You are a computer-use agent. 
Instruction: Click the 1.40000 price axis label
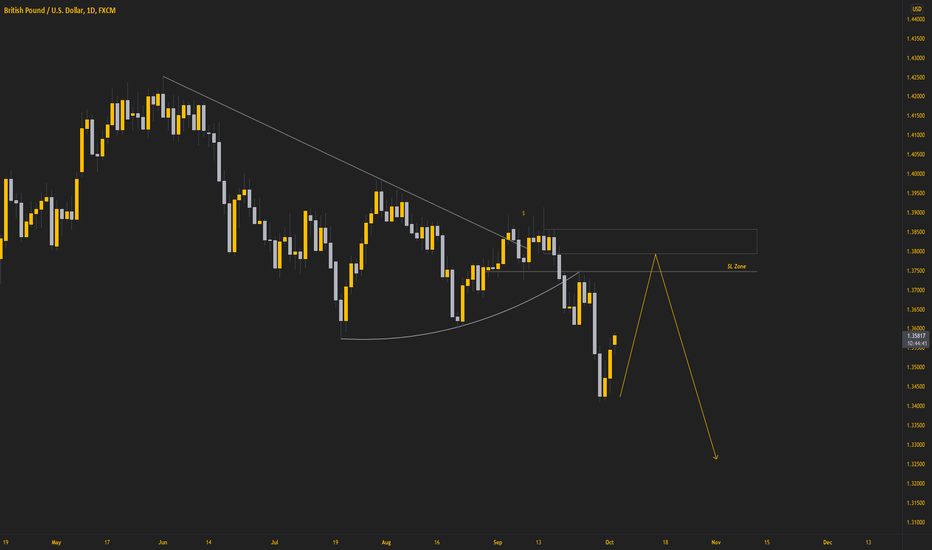[915, 174]
